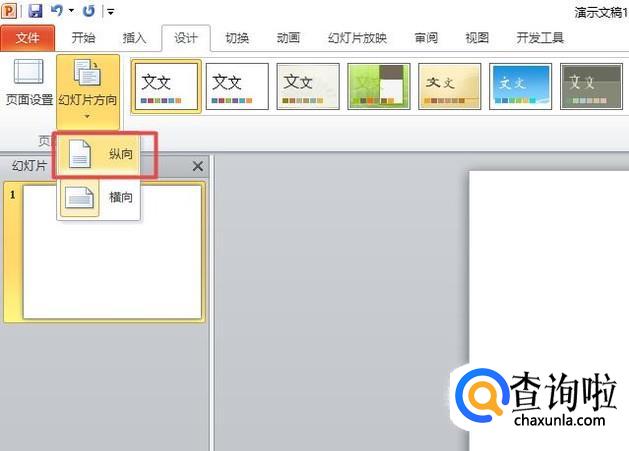Switch to the 插入 (Insert) tab
Image resolution: width=629 pixels, height=451 pixels.
click(134, 38)
